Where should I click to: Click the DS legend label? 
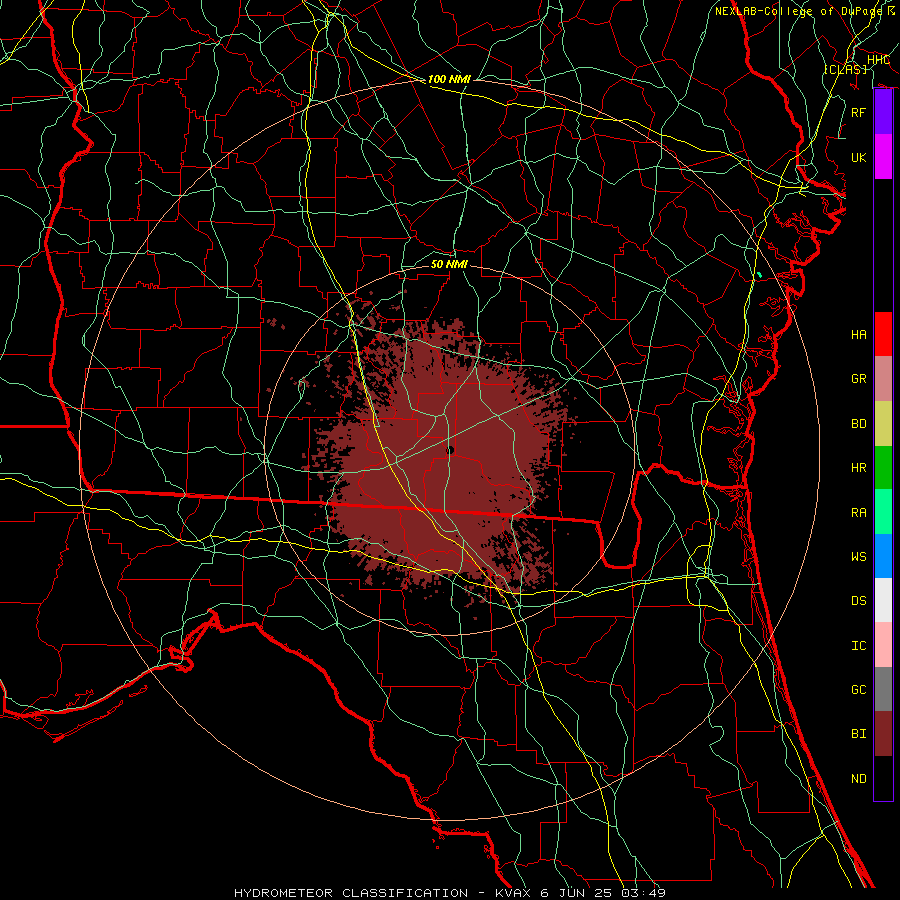[x=859, y=600]
